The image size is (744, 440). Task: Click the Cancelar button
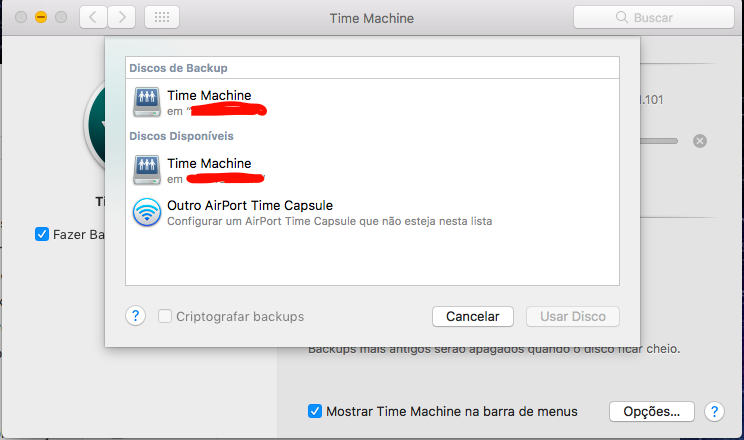tap(472, 316)
